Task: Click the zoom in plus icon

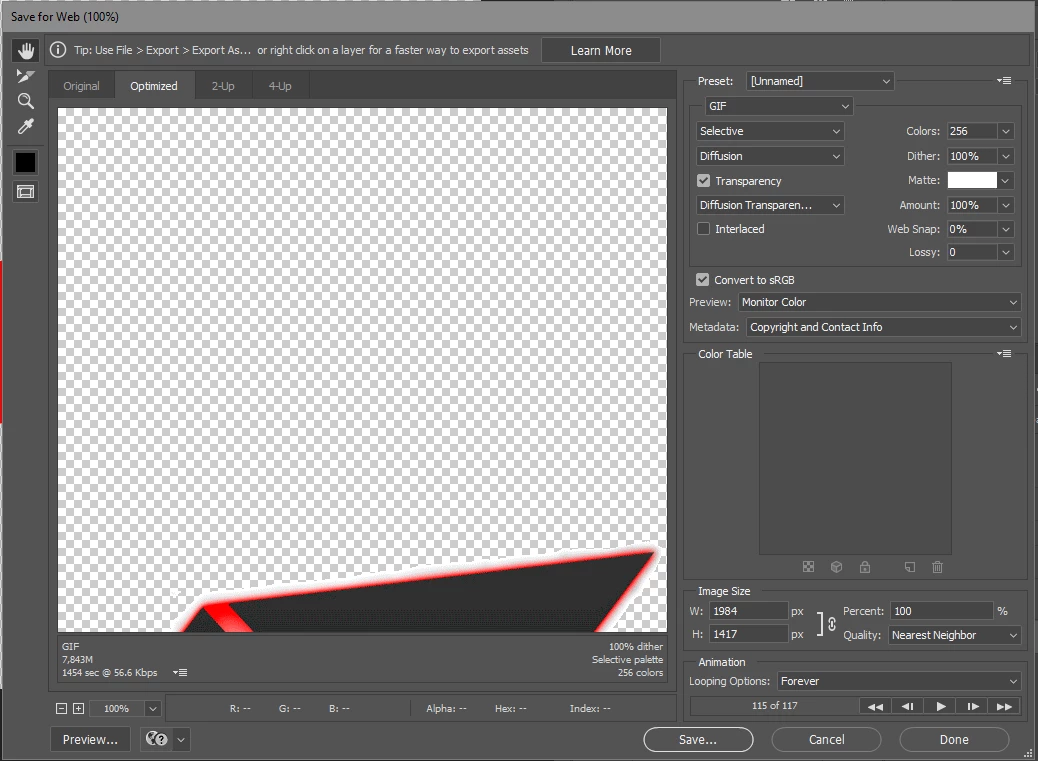Action: (78, 709)
